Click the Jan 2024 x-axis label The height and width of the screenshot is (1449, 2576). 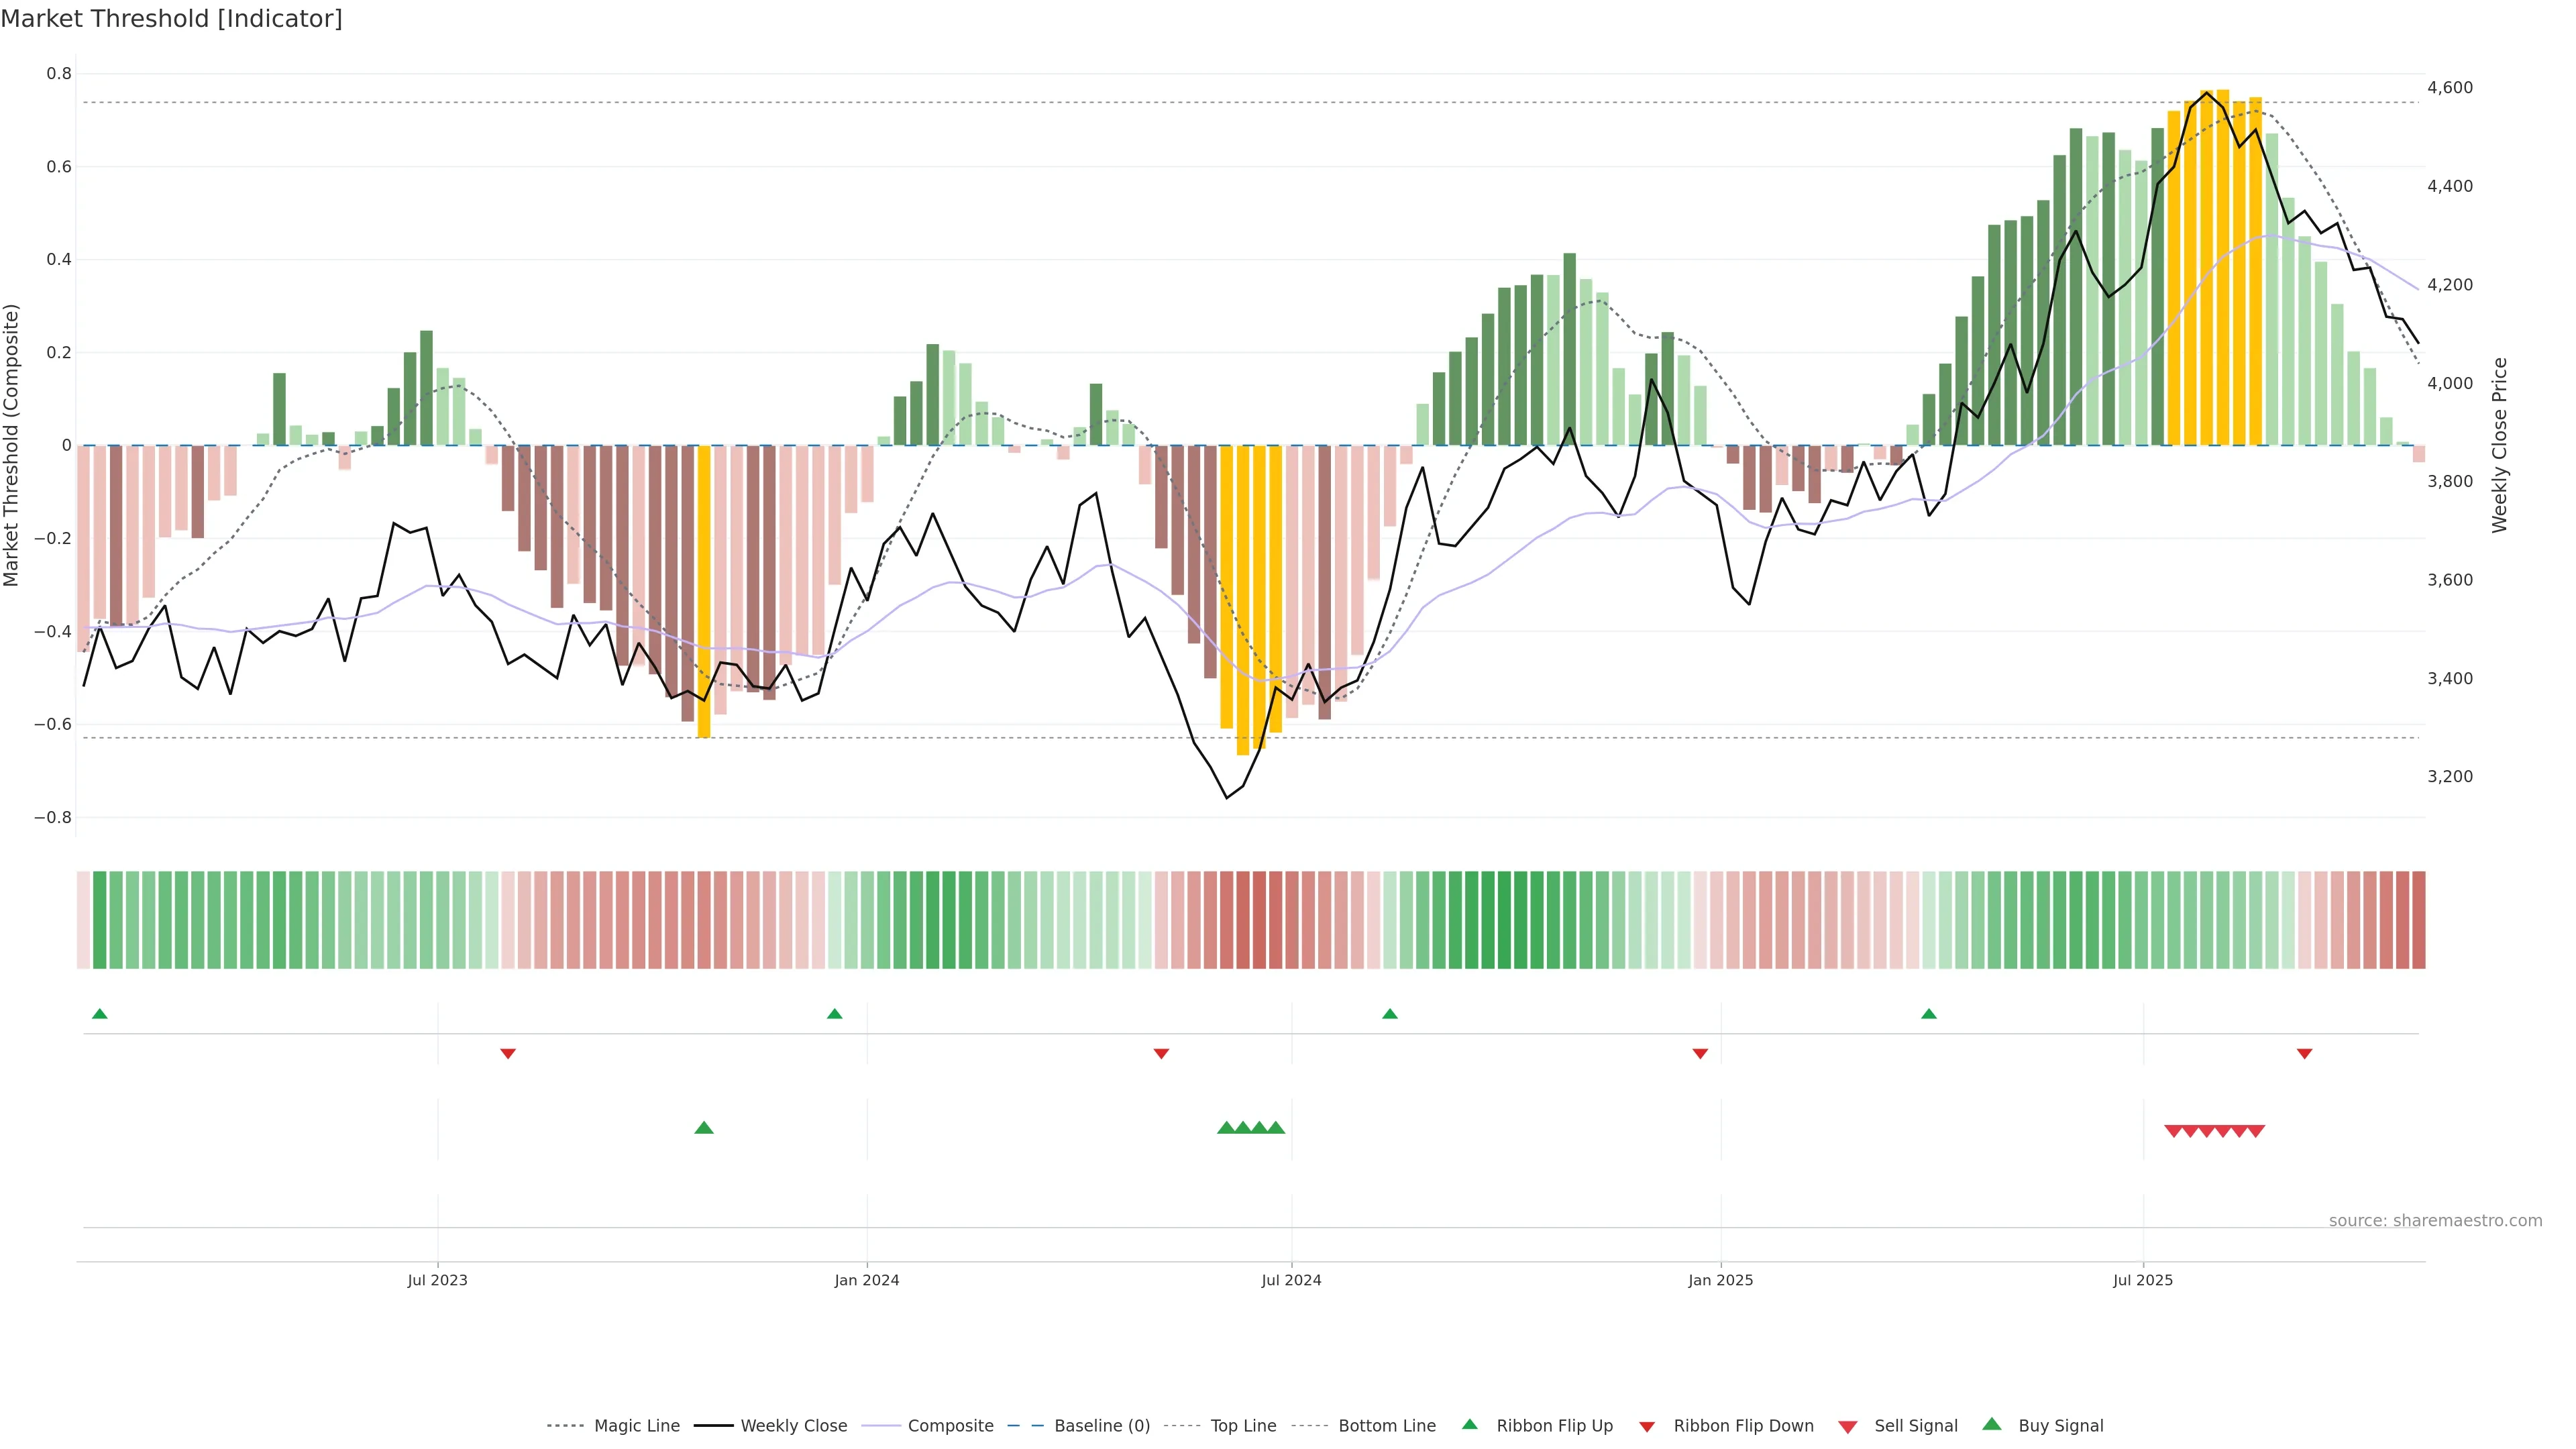click(867, 1280)
